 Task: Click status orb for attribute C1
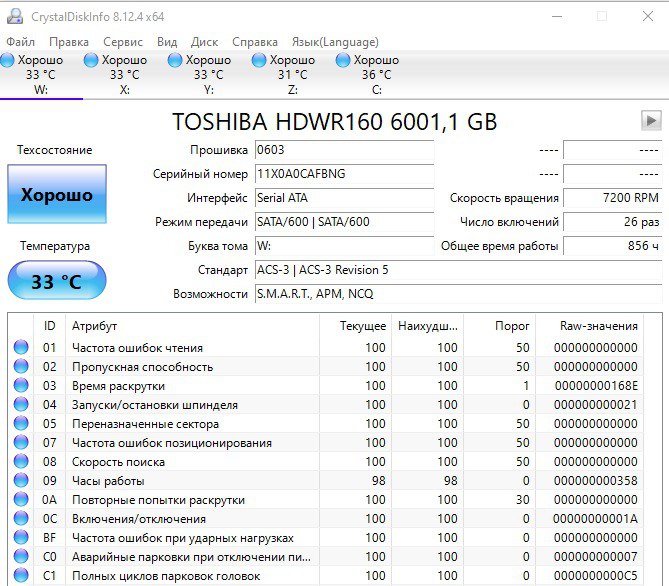pyautogui.click(x=21, y=575)
